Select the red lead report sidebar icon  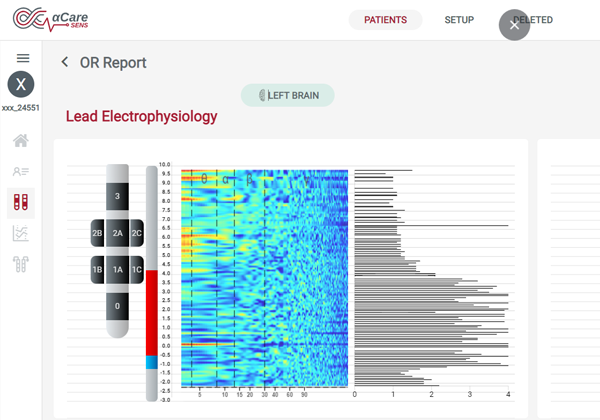(x=21, y=203)
